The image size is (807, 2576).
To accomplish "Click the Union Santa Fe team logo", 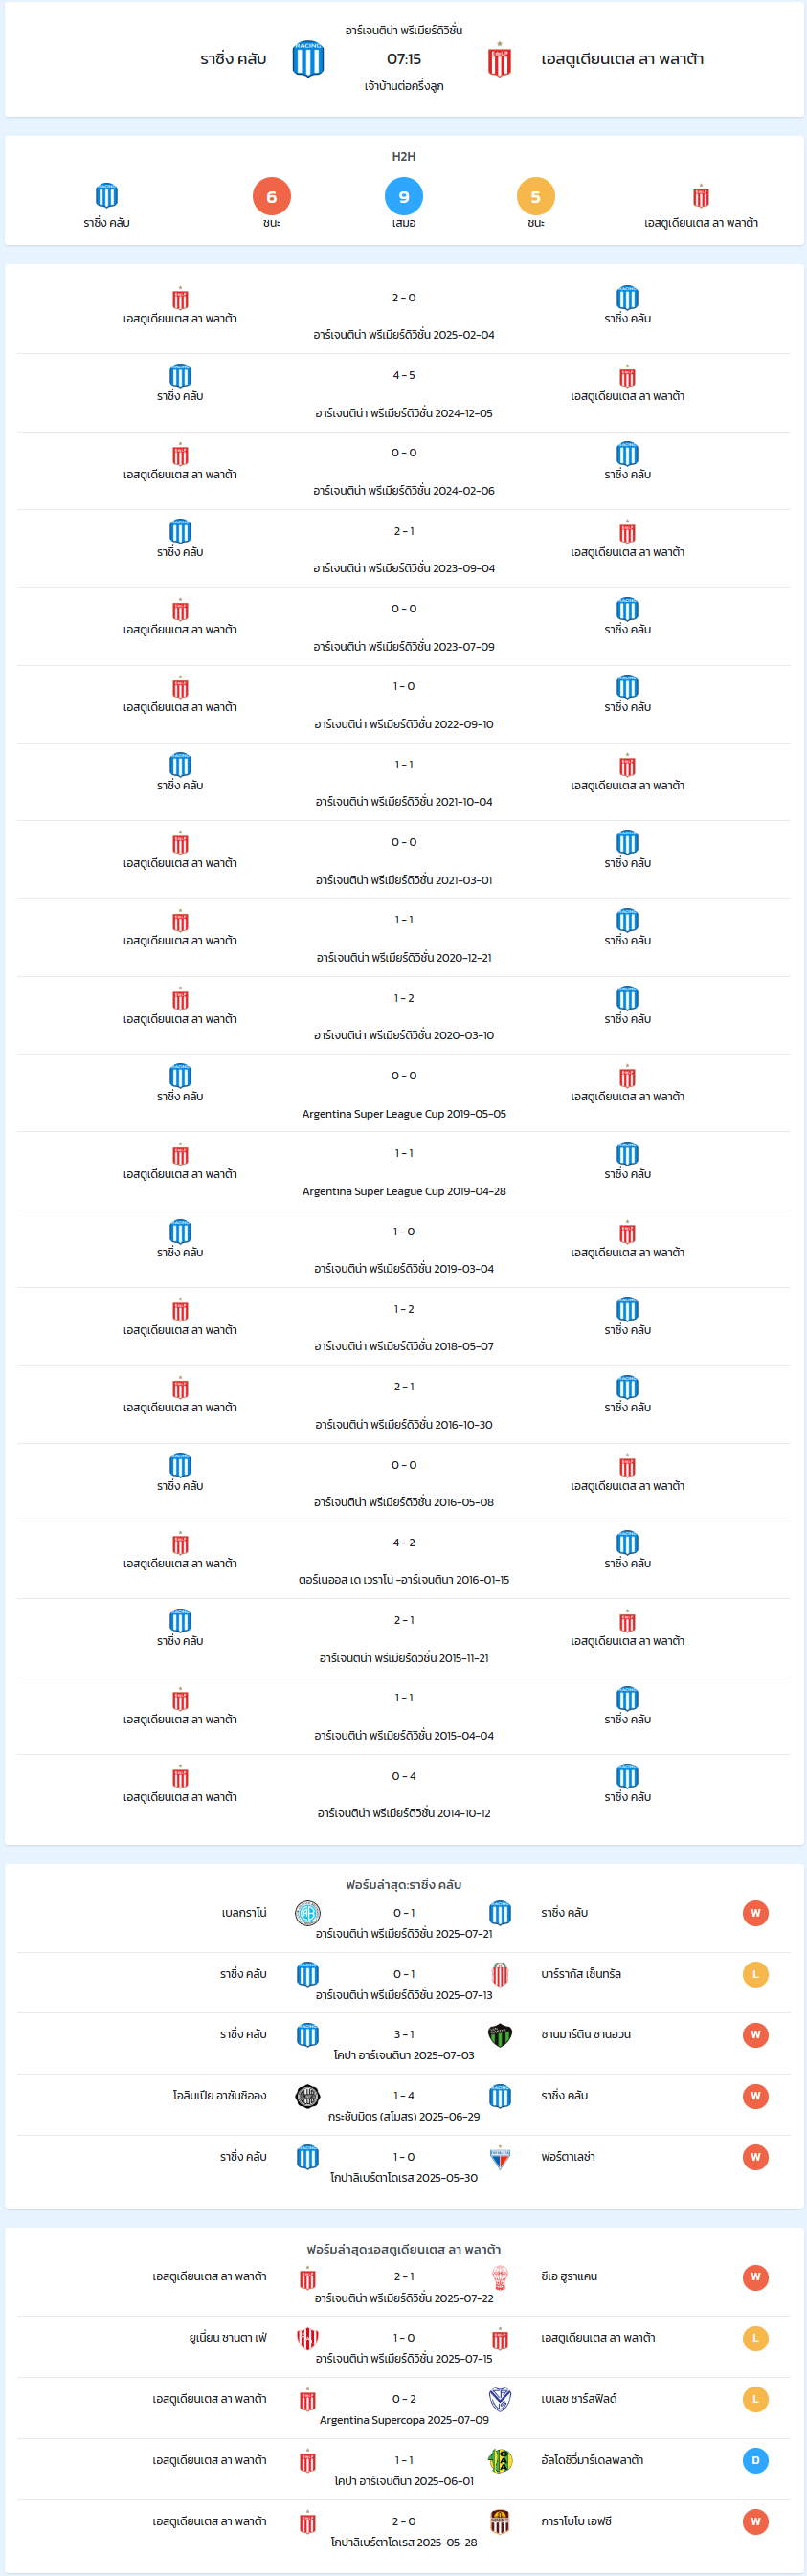I will tap(308, 2337).
